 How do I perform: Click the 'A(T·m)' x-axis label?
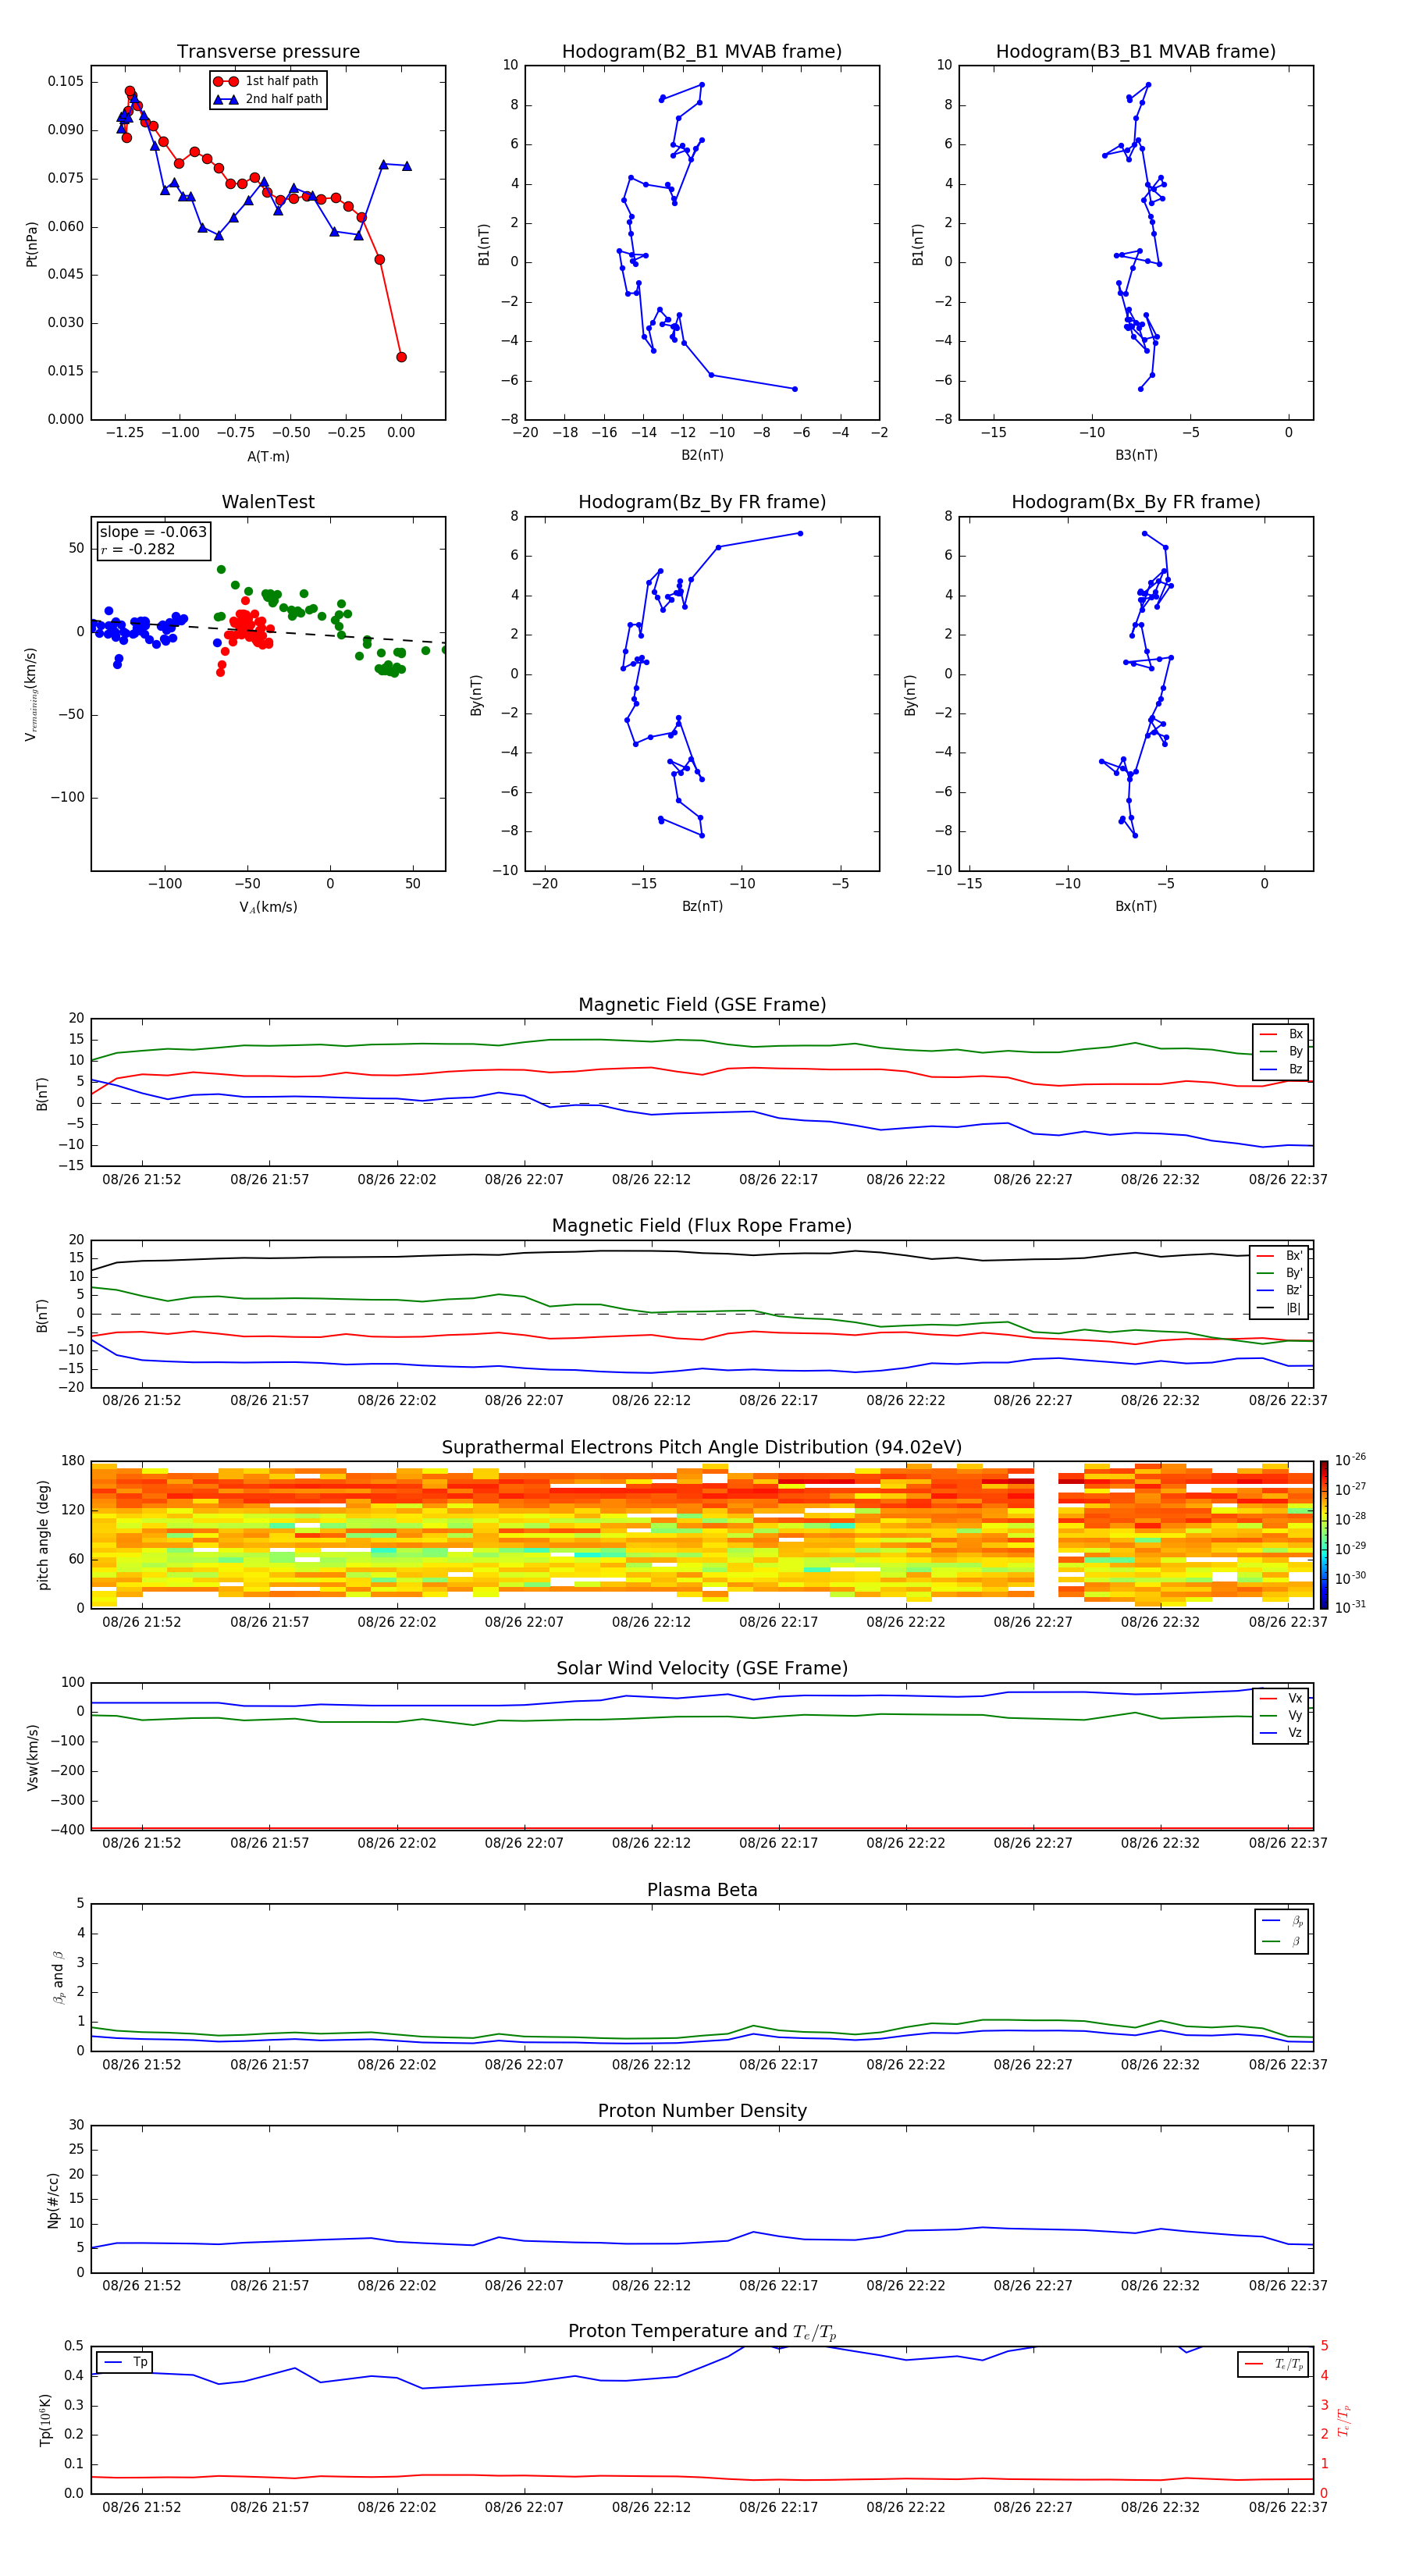click(x=268, y=456)
